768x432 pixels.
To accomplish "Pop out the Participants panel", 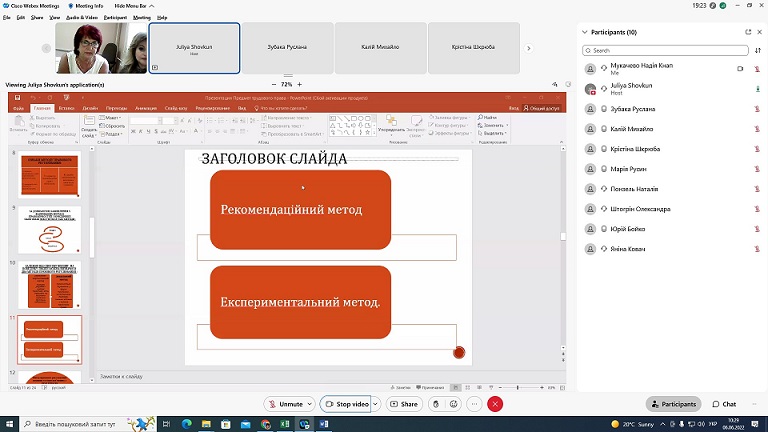I will coord(748,32).
